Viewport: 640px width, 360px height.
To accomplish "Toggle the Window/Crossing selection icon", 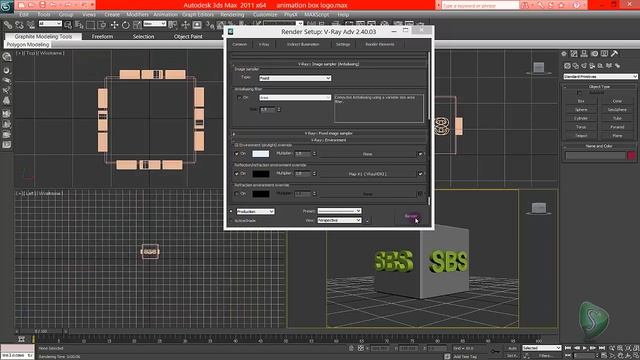I will click(102, 25).
